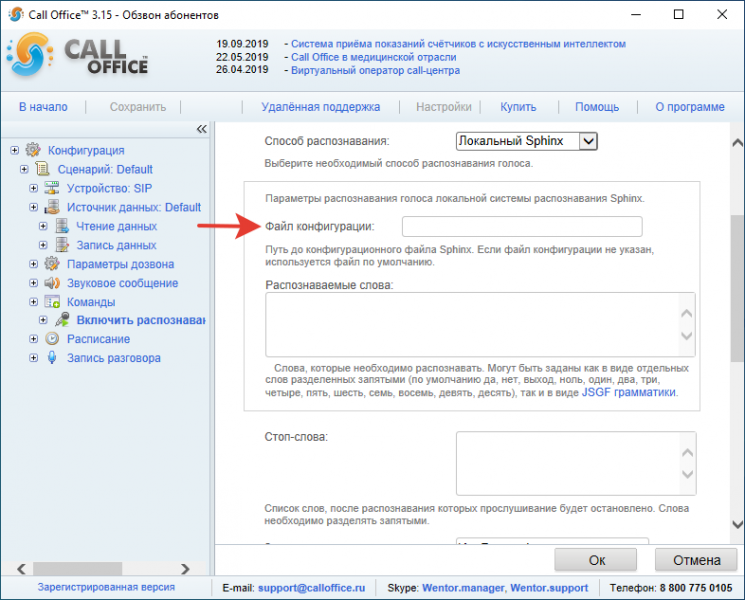Click main panel scrollbar up arrow
745x600 pixels.
tap(737, 142)
